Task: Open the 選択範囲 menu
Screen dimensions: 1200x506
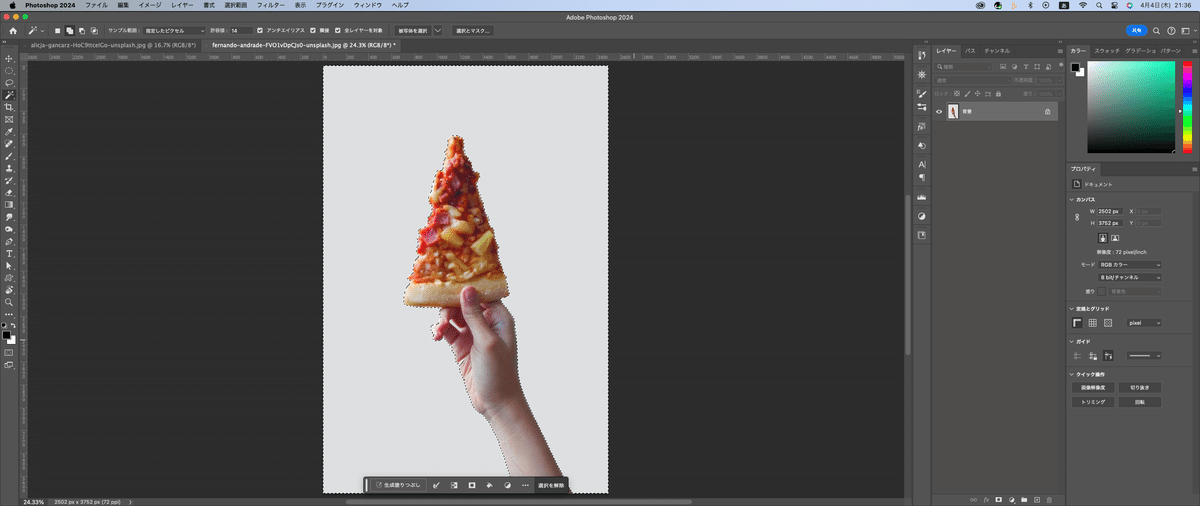Action: [x=236, y=5]
